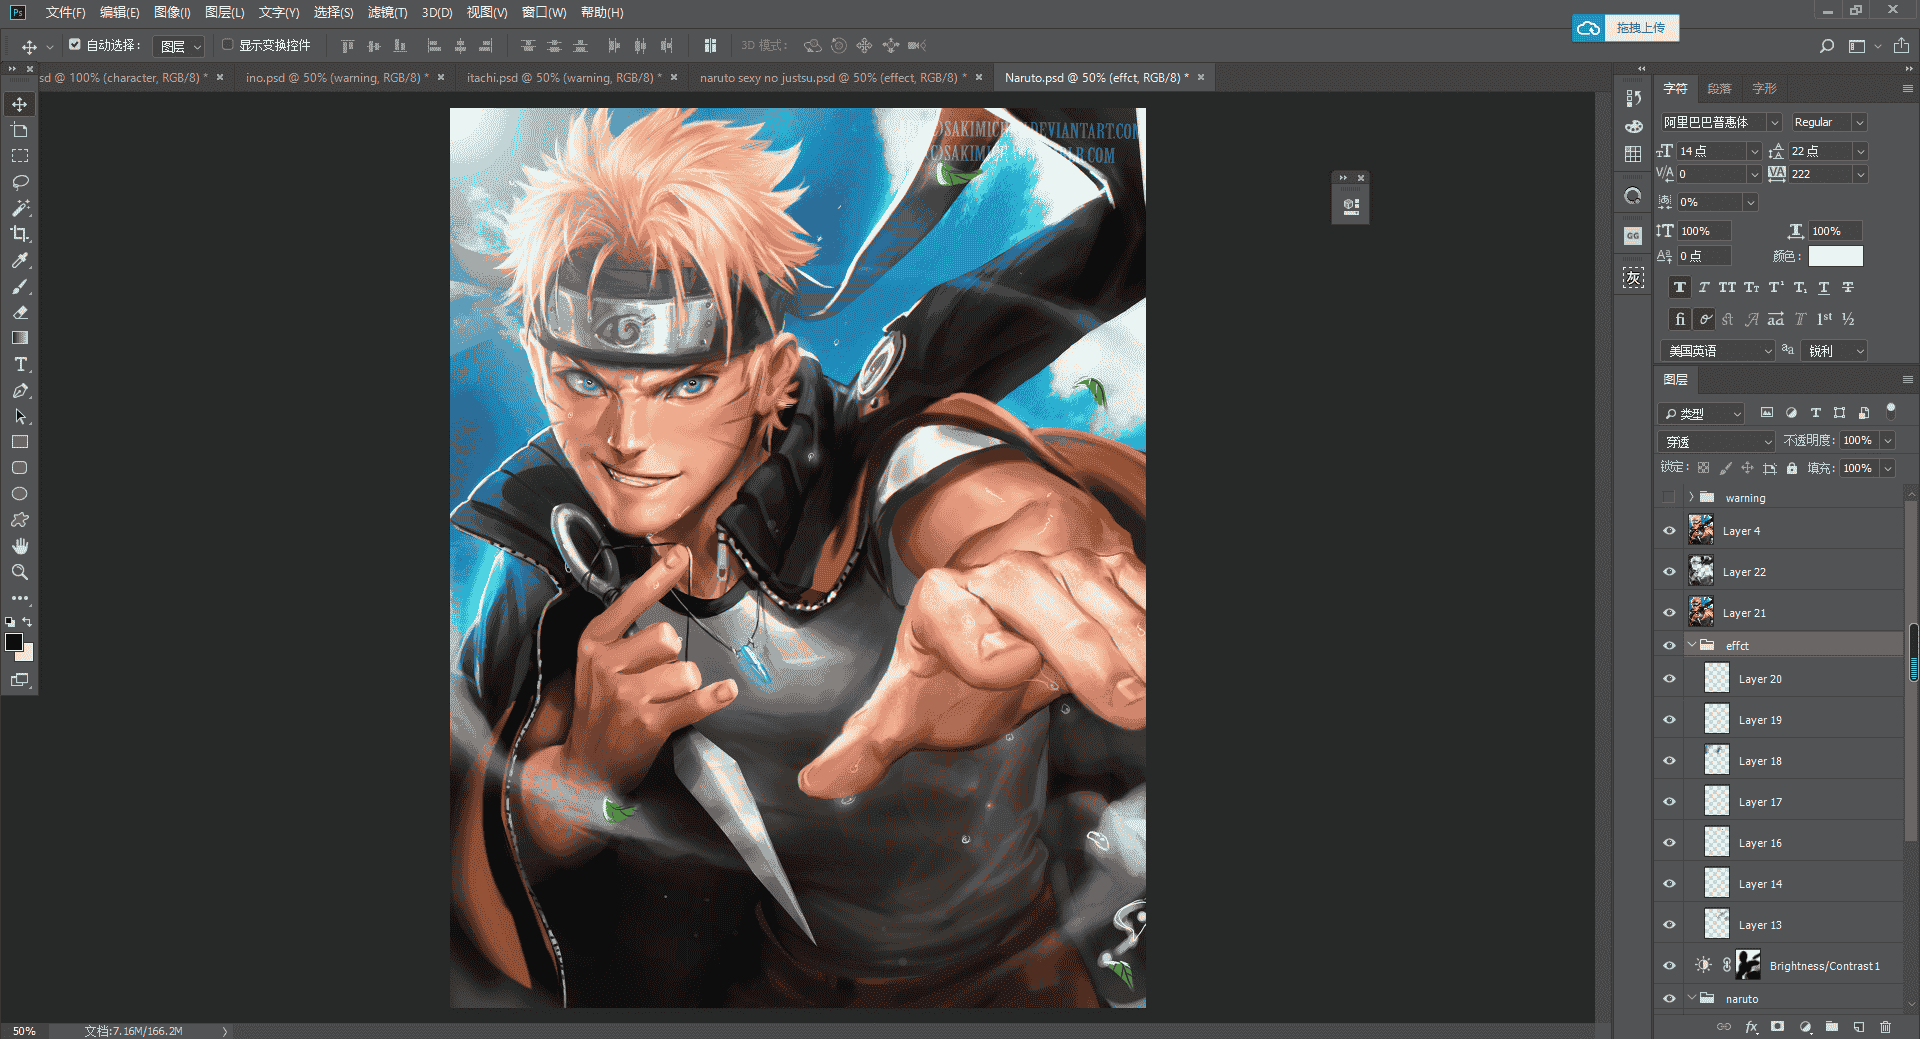Select the Hand tool
Viewport: 1920px width, 1039px height.
[x=20, y=546]
